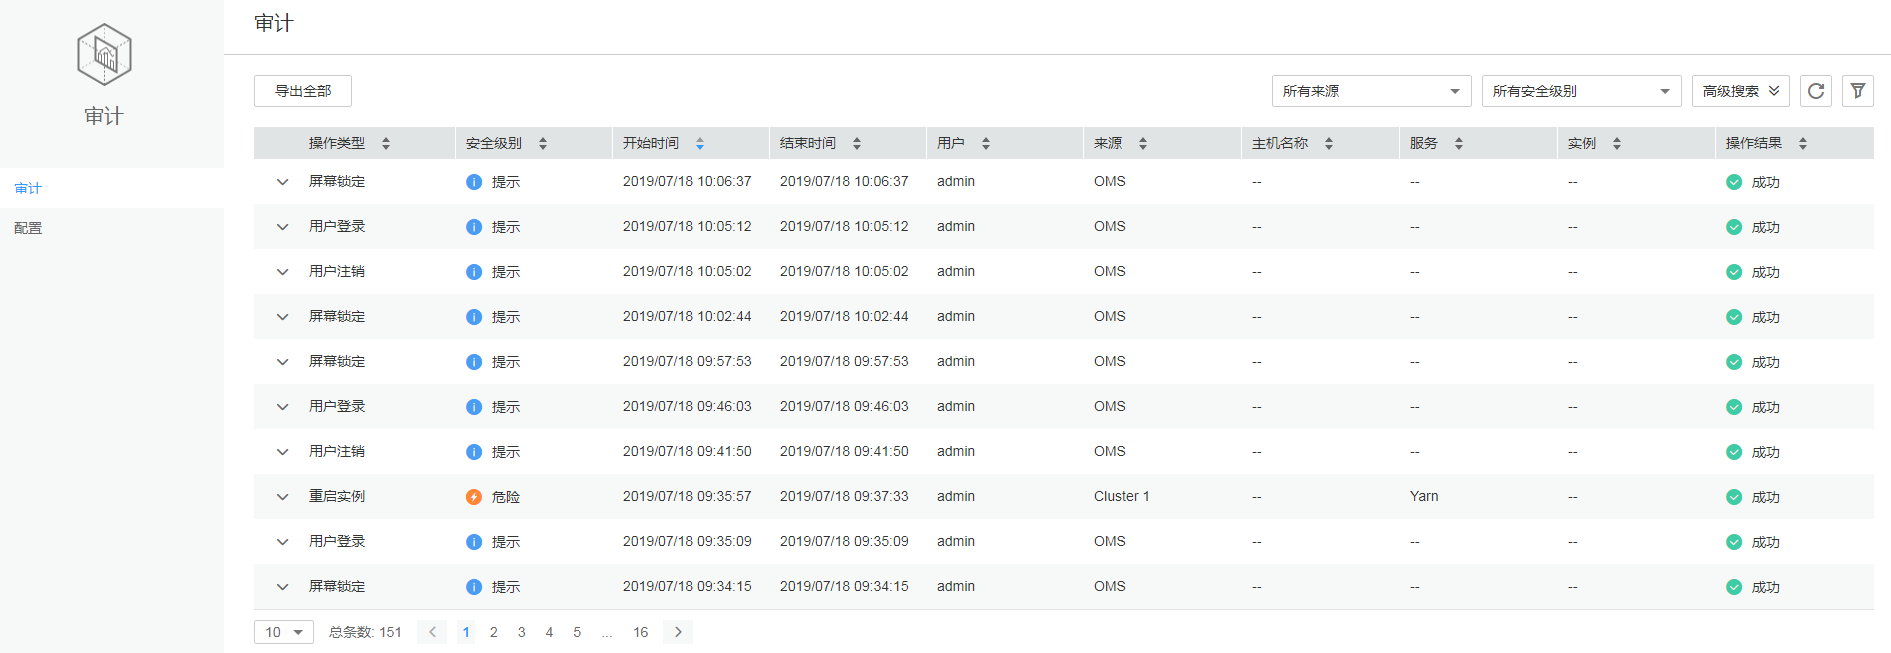Sort by start time column arrows
1891x653 pixels.
(700, 144)
